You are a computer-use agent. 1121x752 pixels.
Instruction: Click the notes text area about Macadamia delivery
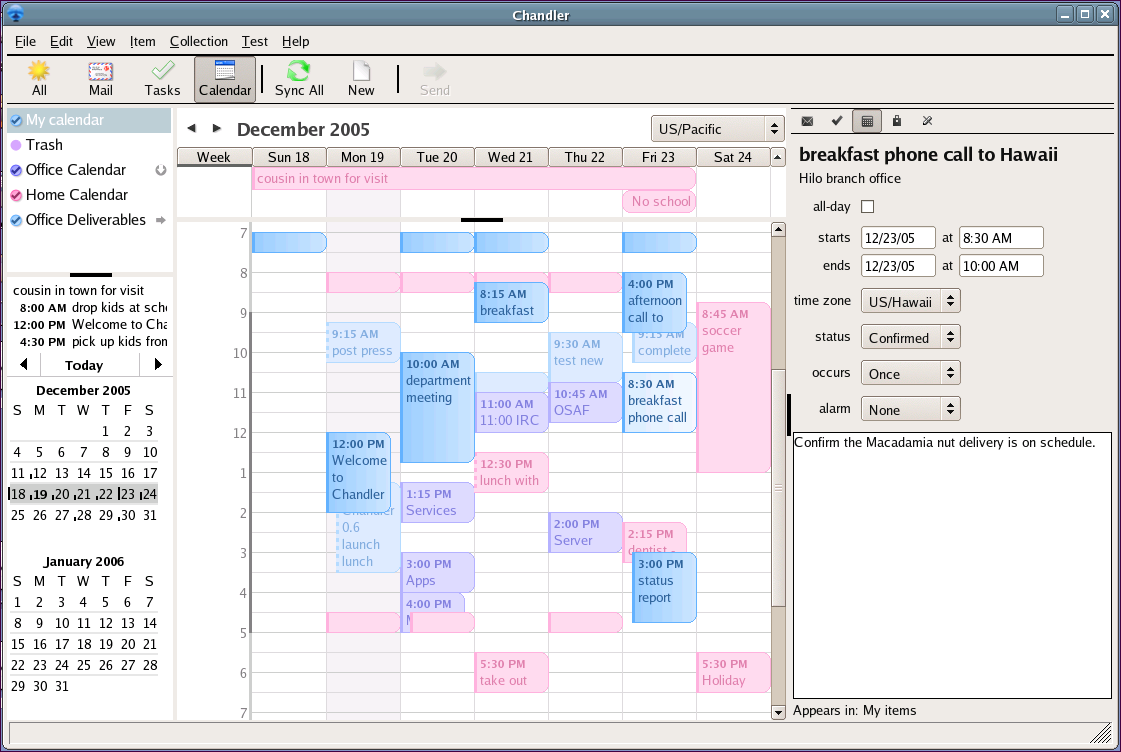(952, 565)
